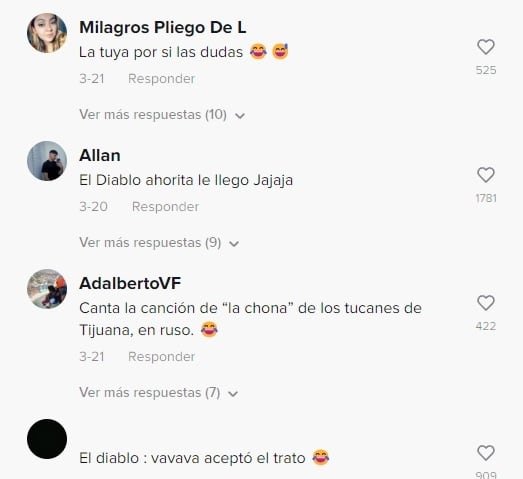
Task: Click chevron next to respuestas (10)
Action: pyautogui.click(x=240, y=116)
